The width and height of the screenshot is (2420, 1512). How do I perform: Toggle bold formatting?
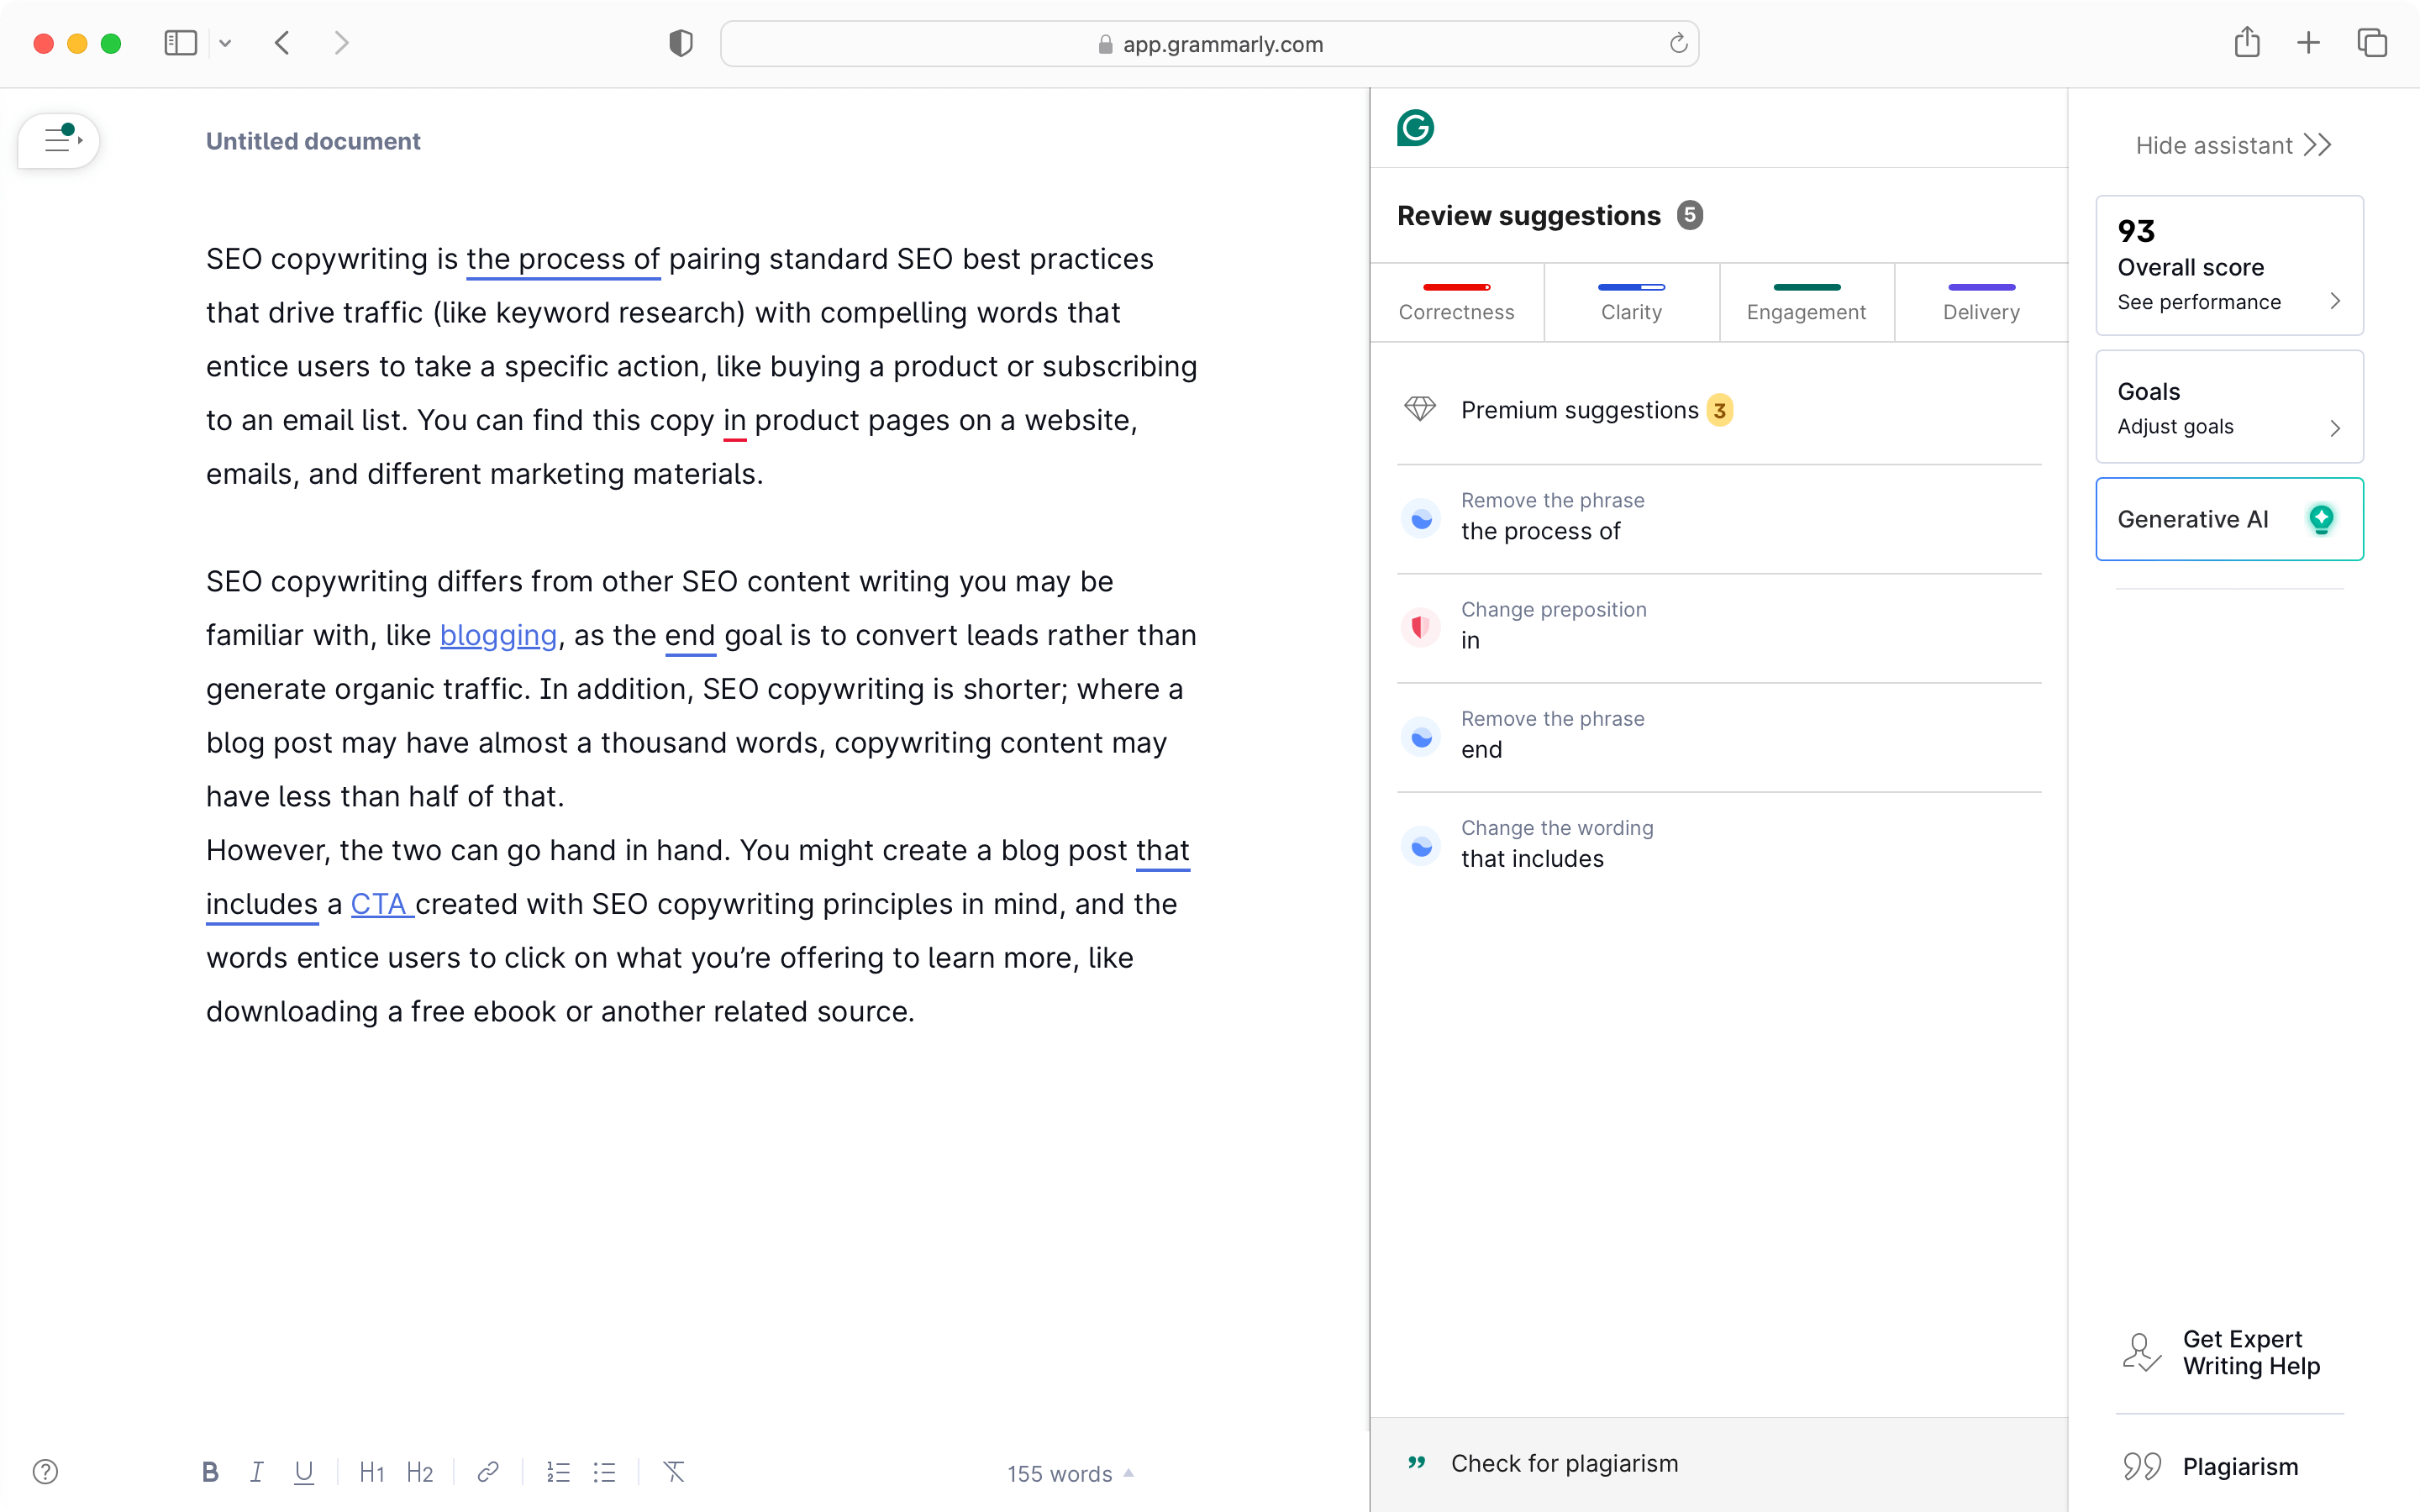210,1472
